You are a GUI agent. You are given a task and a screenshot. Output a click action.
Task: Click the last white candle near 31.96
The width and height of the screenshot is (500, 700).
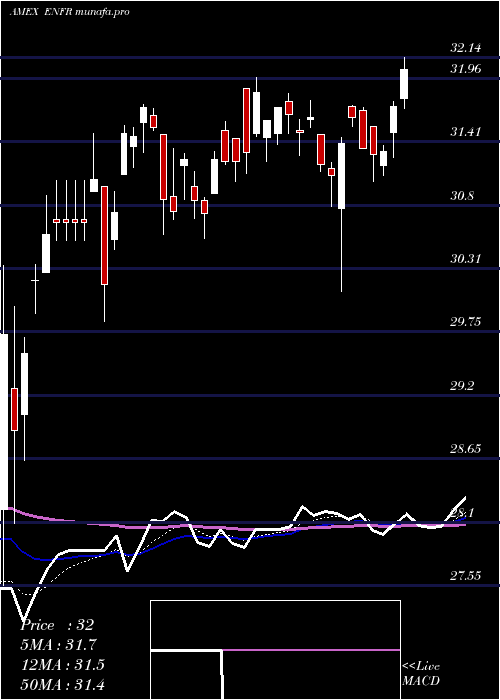pyautogui.click(x=404, y=83)
